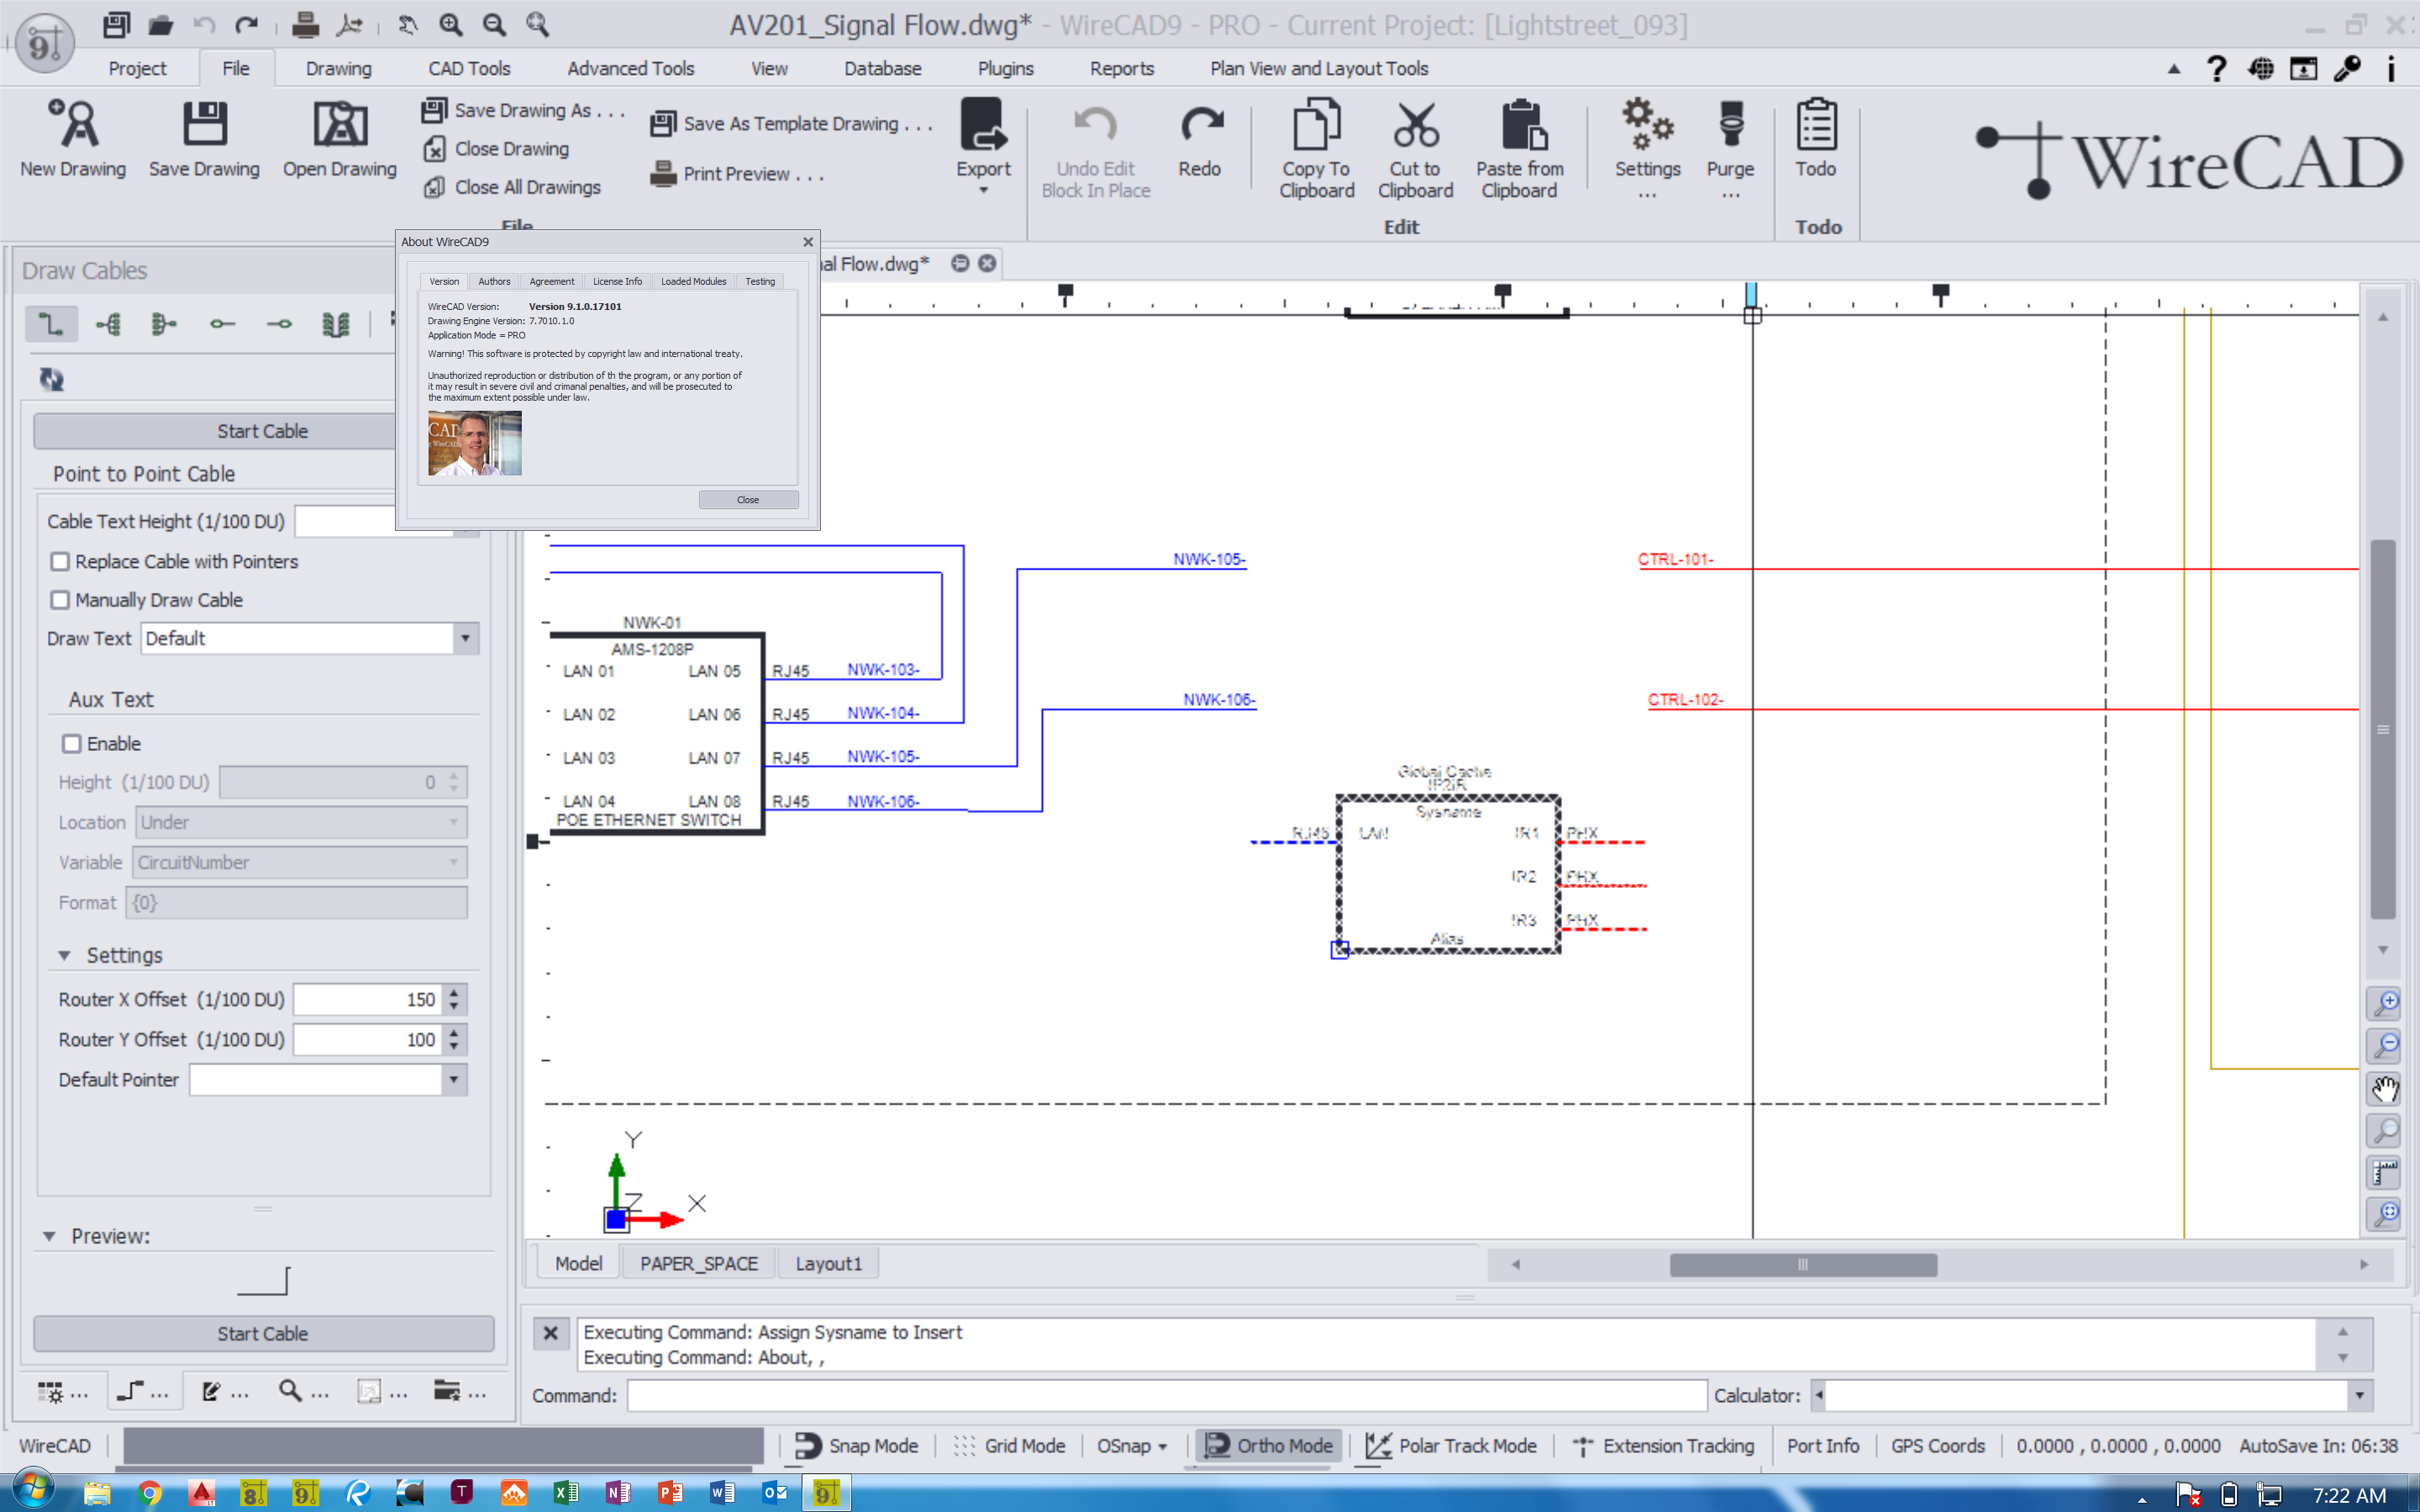
Task: Open the Database ribbon tab
Action: (x=882, y=68)
